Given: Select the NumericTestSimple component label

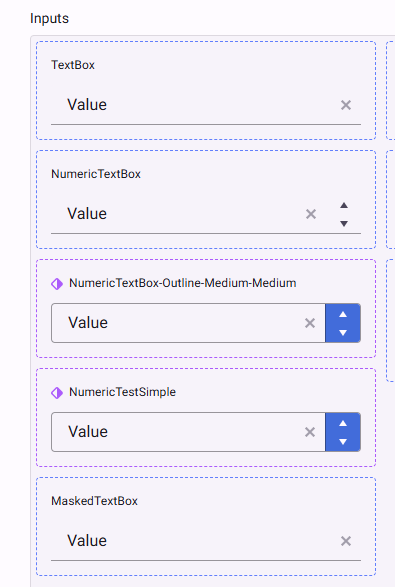Looking at the screenshot, I should 122,392.
